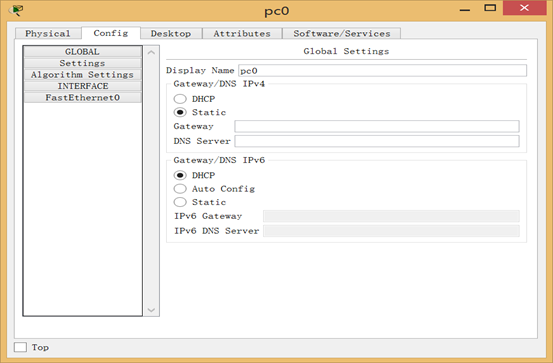The image size is (553, 363).
Task: Click the IPv6 Gateway field
Action: (391, 216)
